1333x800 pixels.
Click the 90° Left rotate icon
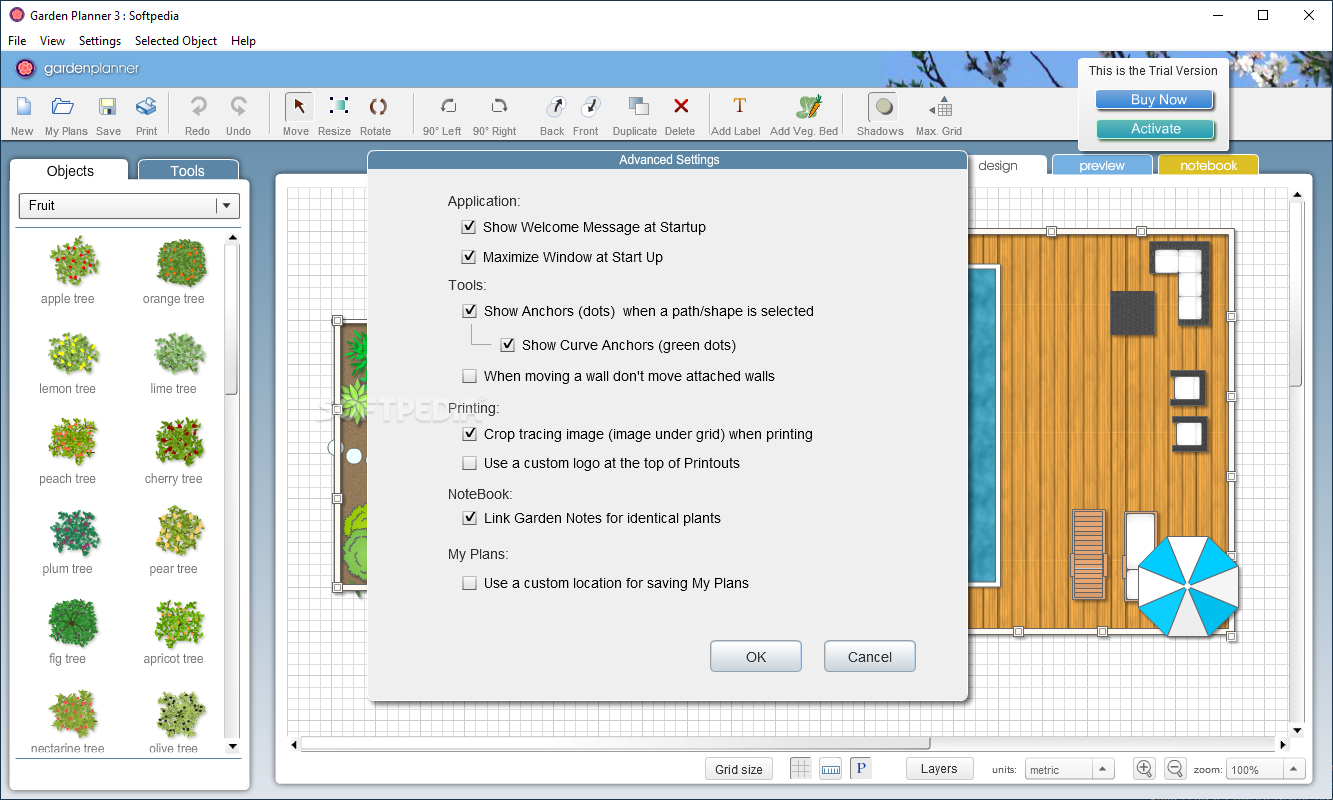point(448,107)
